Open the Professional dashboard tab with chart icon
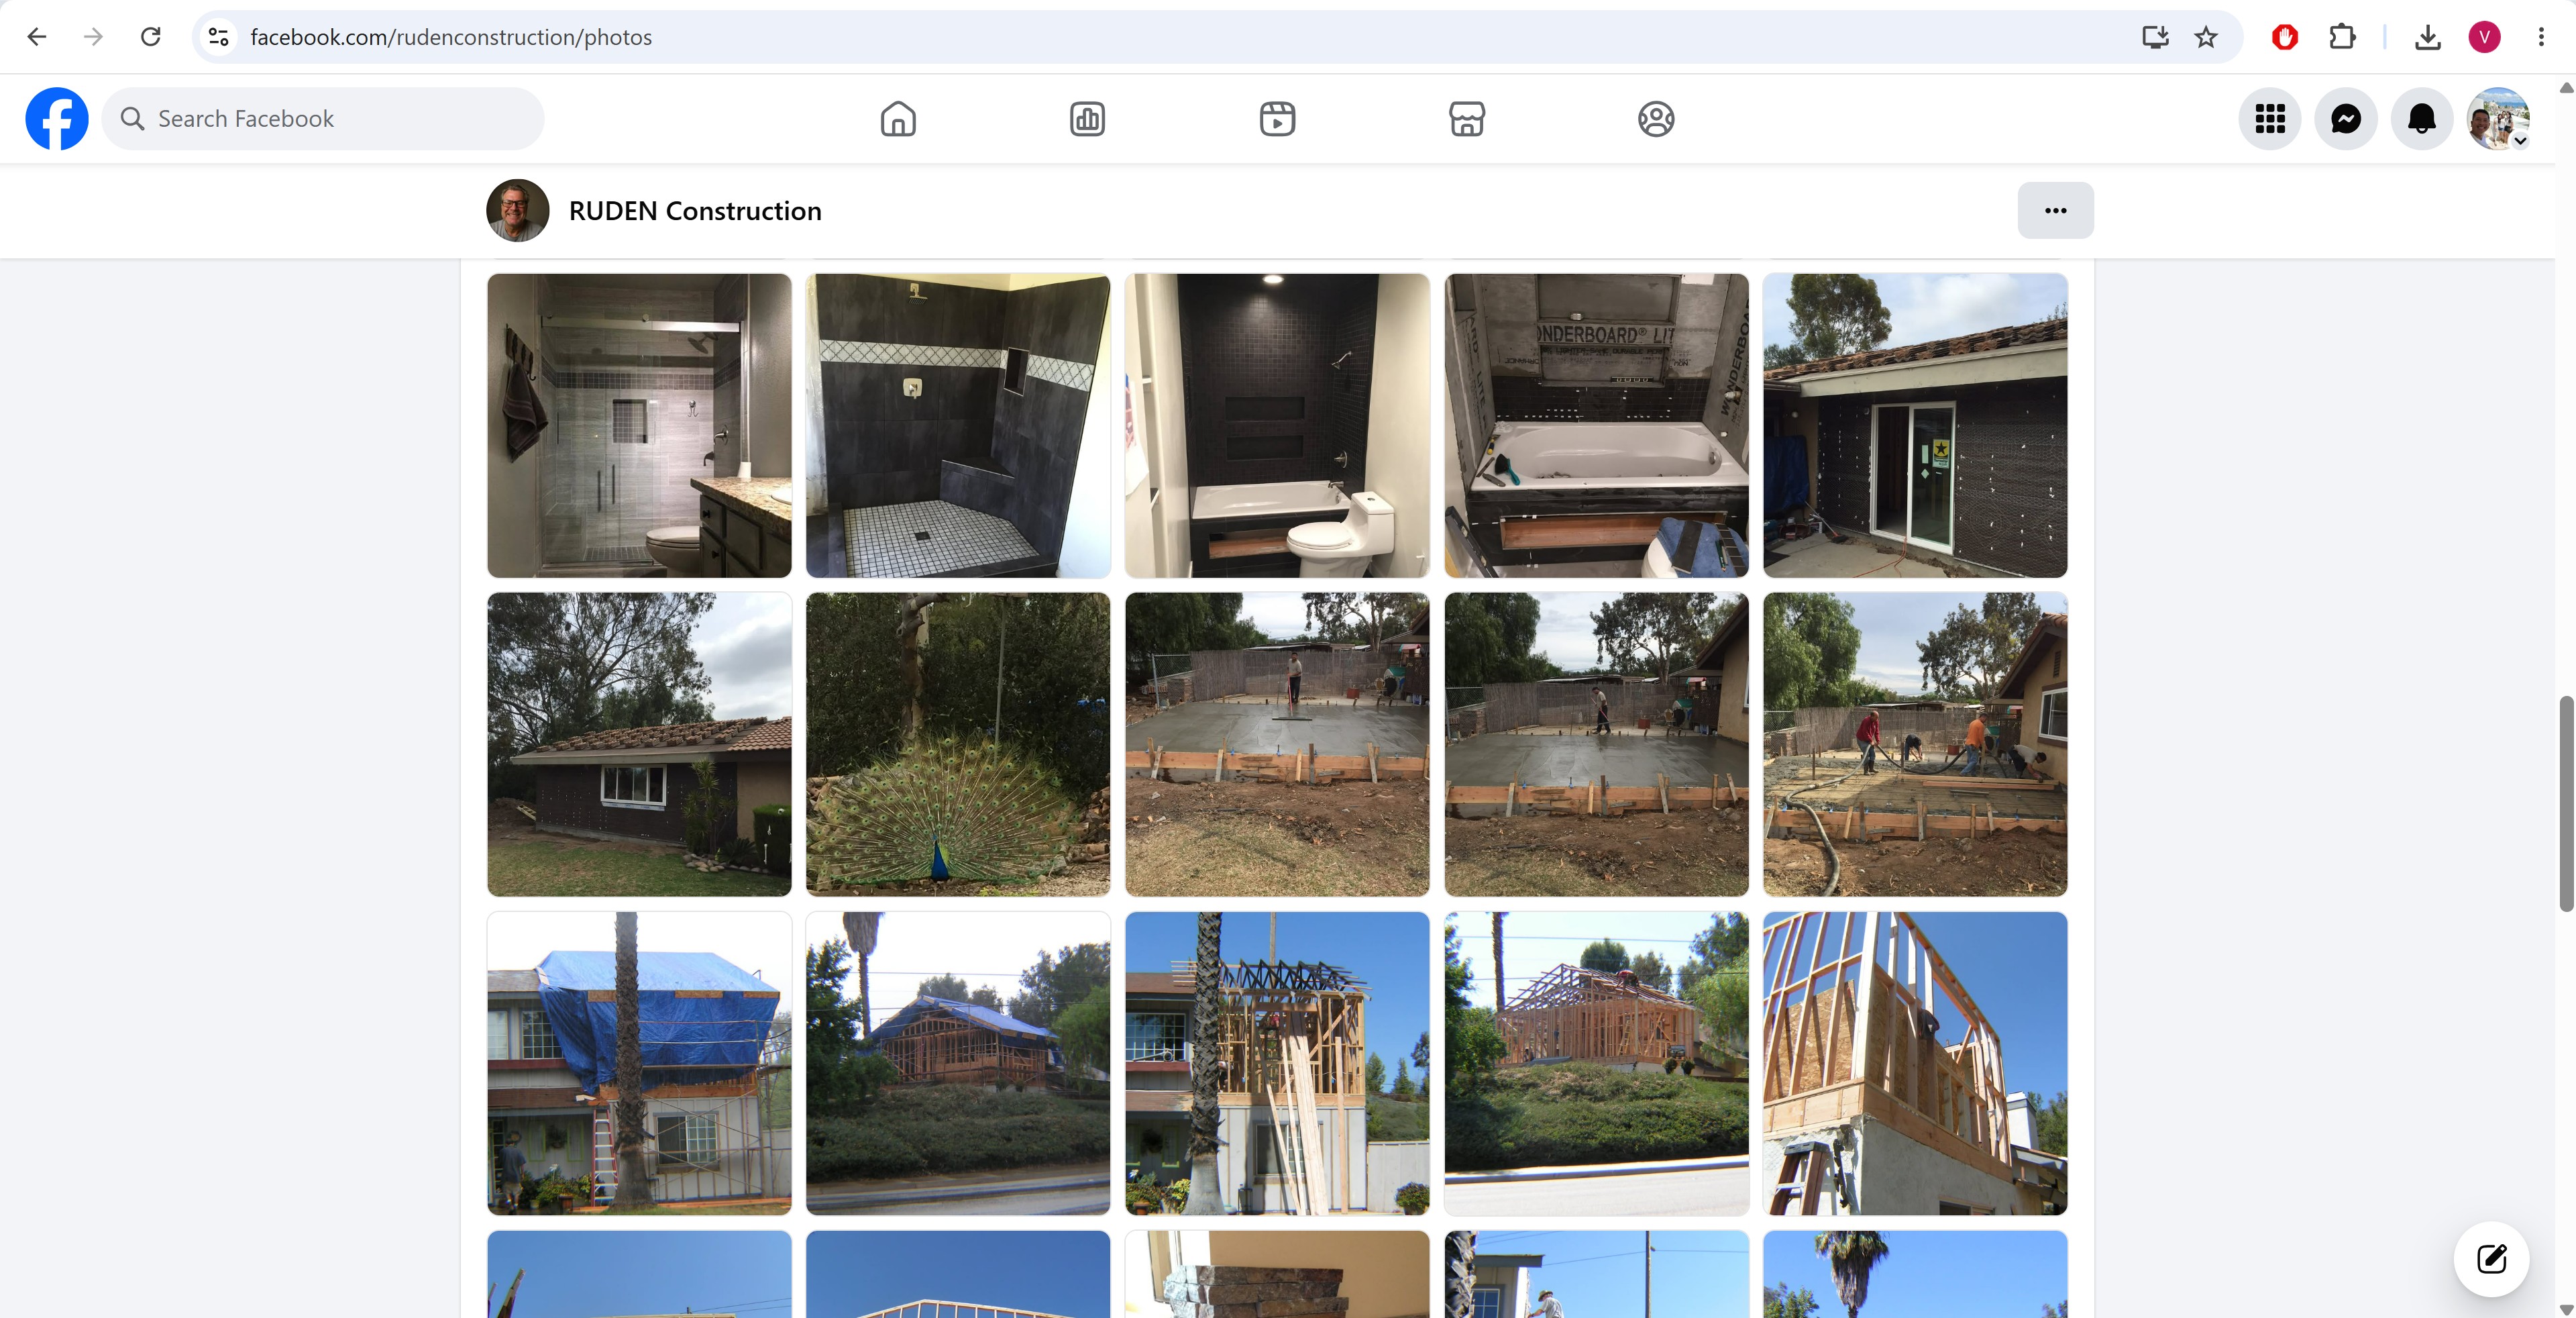 pyautogui.click(x=1087, y=119)
